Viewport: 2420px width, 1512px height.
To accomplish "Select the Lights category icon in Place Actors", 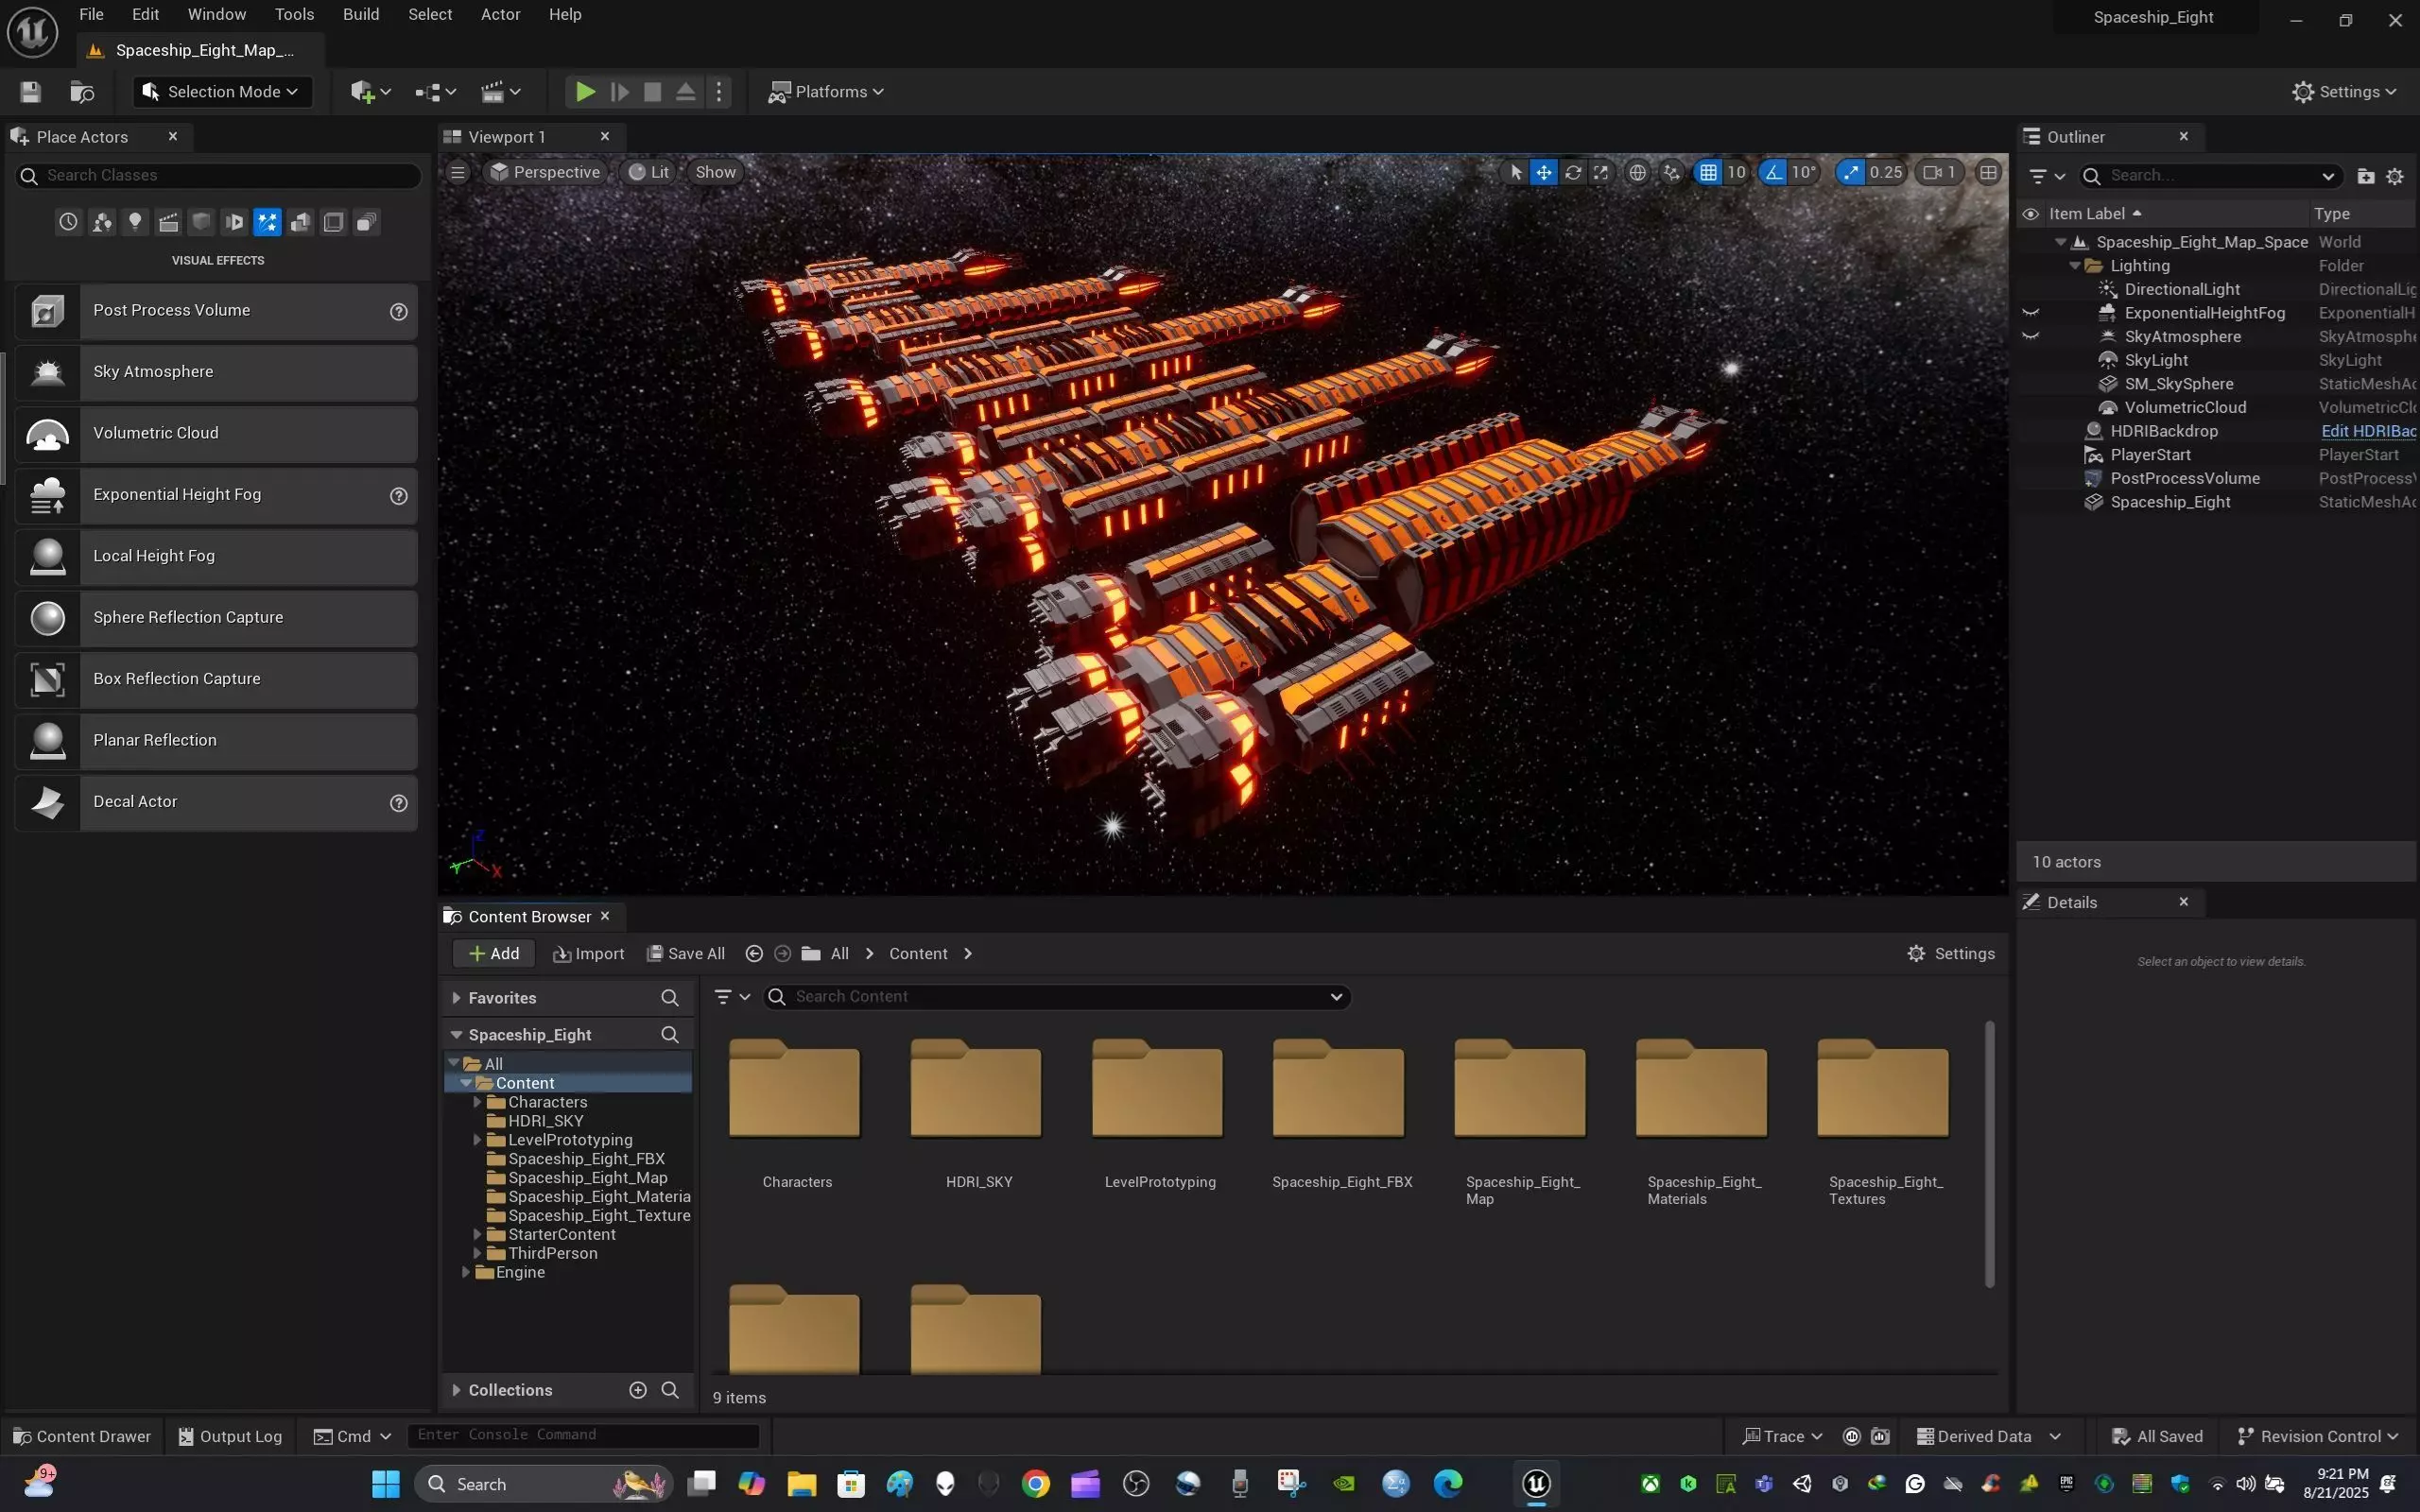I will 135,222.
